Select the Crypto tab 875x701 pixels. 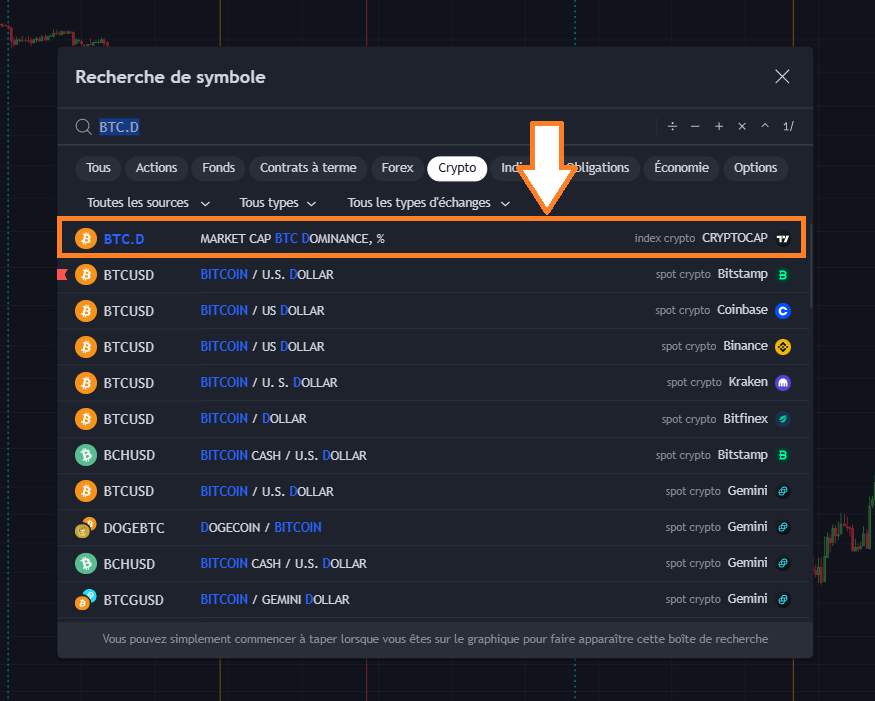tap(457, 168)
